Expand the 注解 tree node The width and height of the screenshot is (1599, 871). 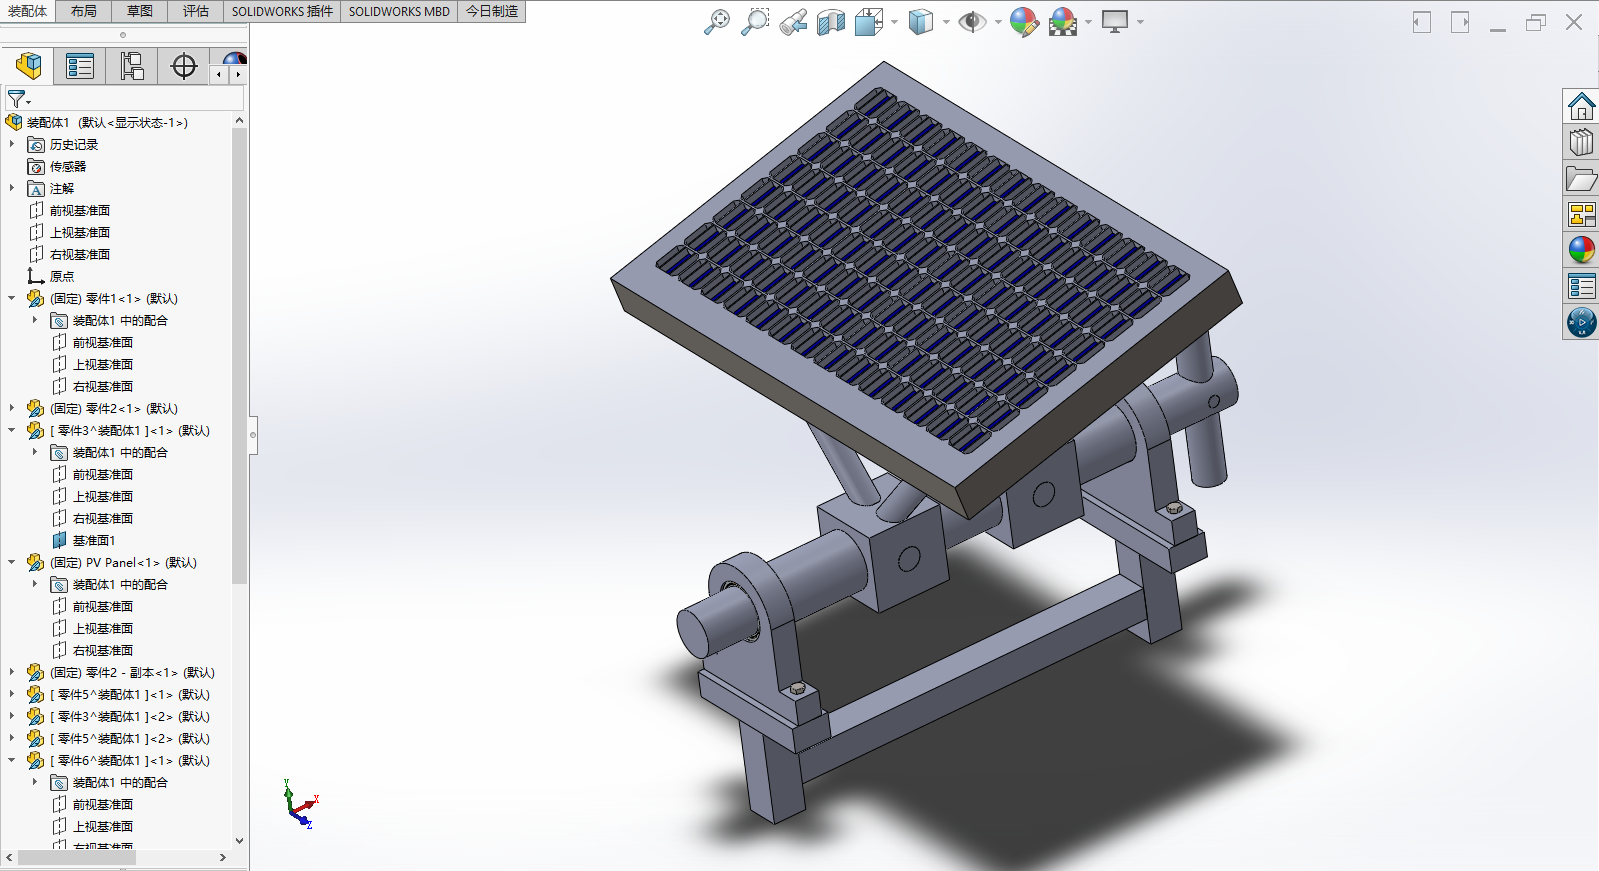(x=12, y=188)
